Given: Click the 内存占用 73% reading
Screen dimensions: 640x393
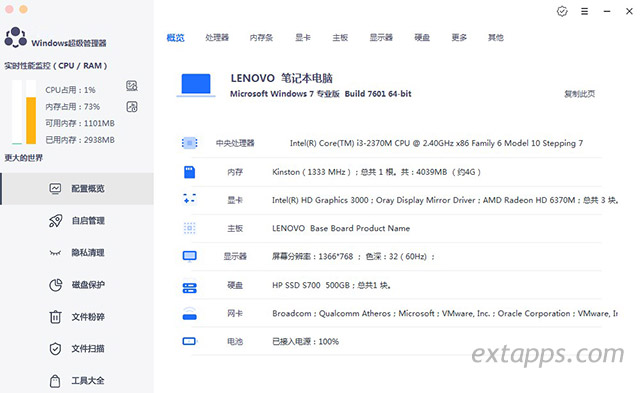Looking at the screenshot, I should pyautogui.click(x=73, y=107).
